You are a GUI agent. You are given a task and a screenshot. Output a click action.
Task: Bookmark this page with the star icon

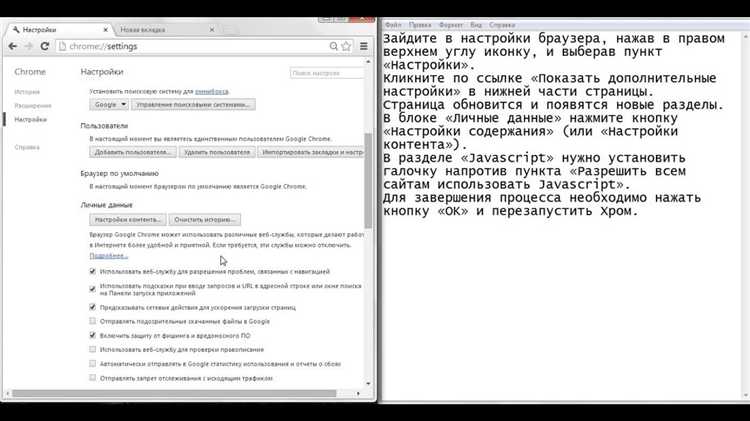346,46
